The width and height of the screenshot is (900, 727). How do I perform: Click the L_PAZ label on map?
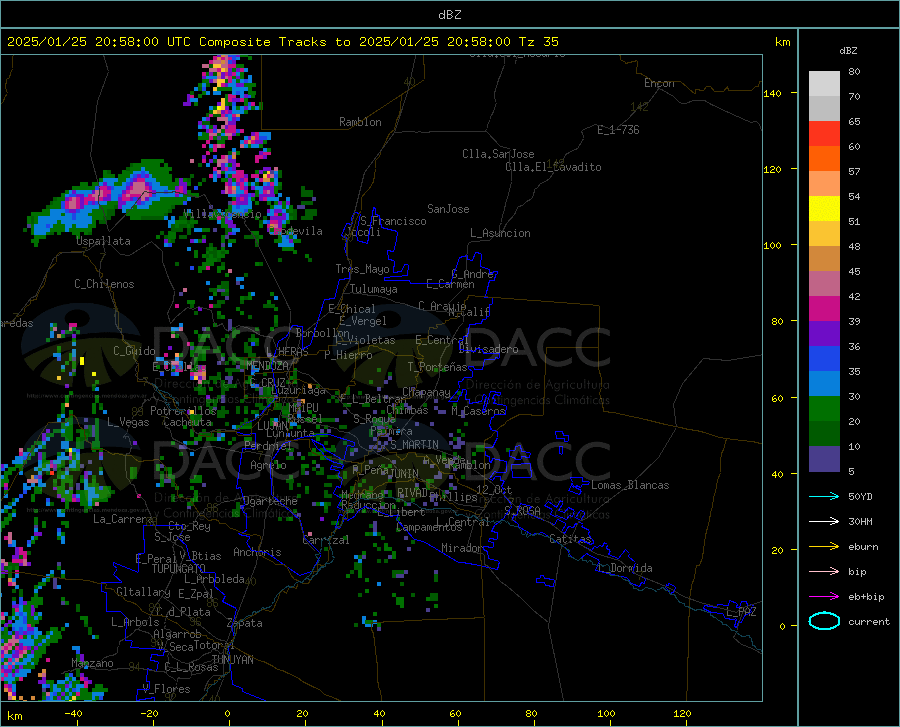(741, 612)
